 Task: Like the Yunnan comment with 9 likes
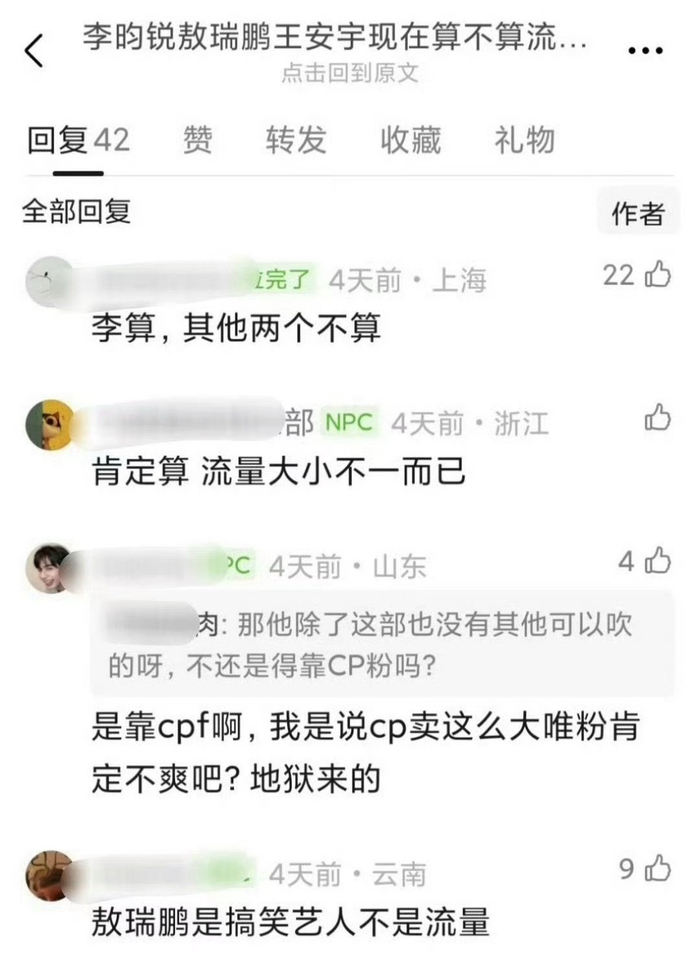pos(658,868)
